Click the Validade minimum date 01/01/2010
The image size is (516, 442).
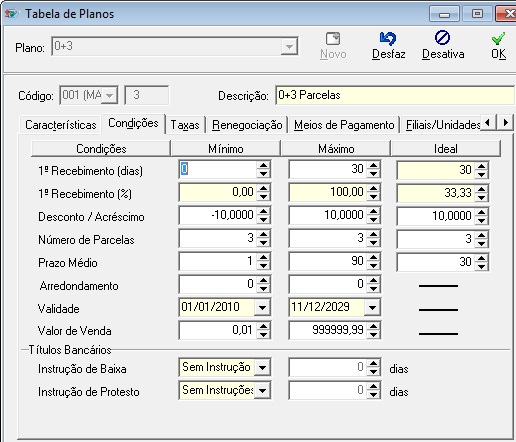(x=217, y=307)
